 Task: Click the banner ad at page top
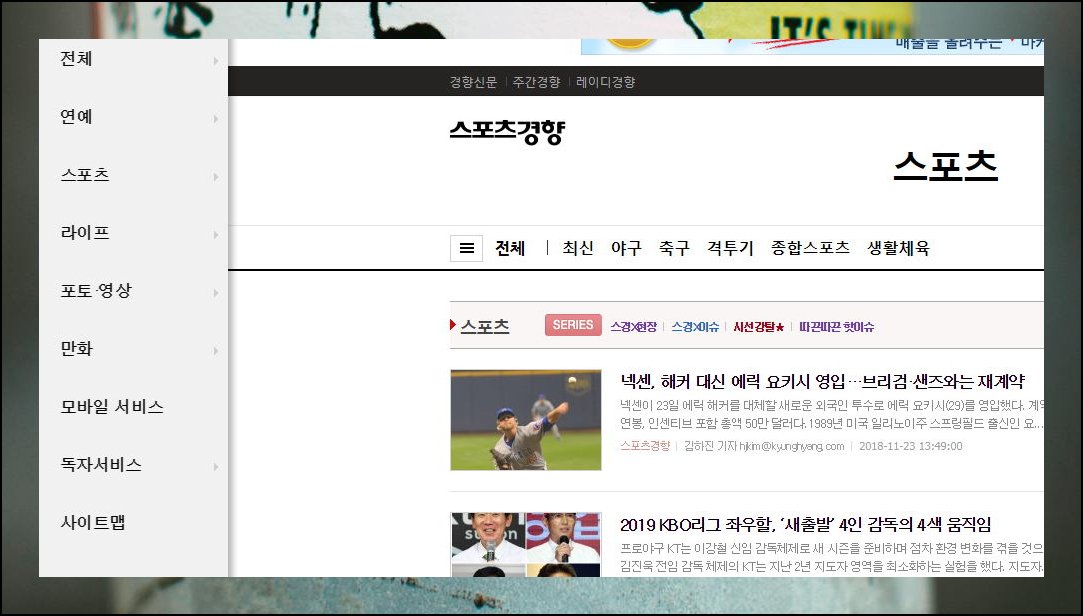[x=812, y=46]
